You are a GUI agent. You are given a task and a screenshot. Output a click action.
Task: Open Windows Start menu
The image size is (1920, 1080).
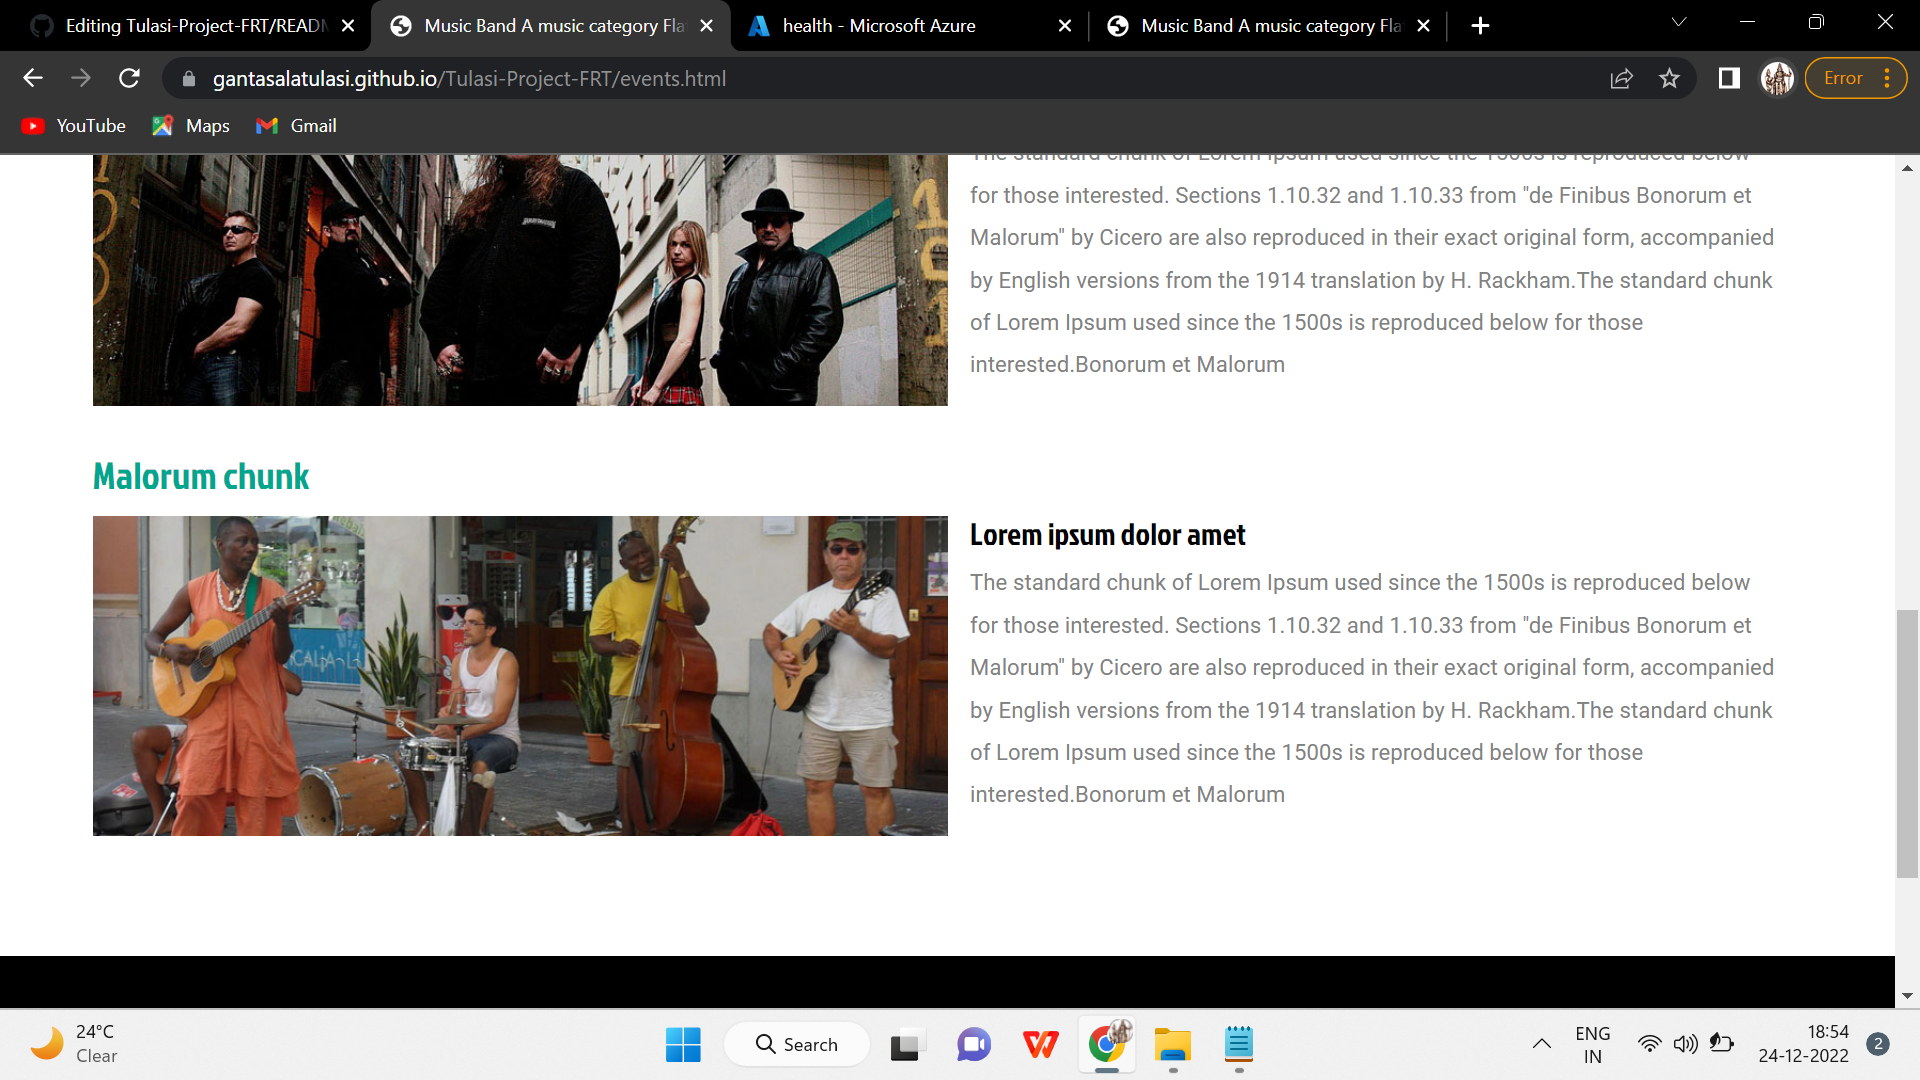(683, 1044)
